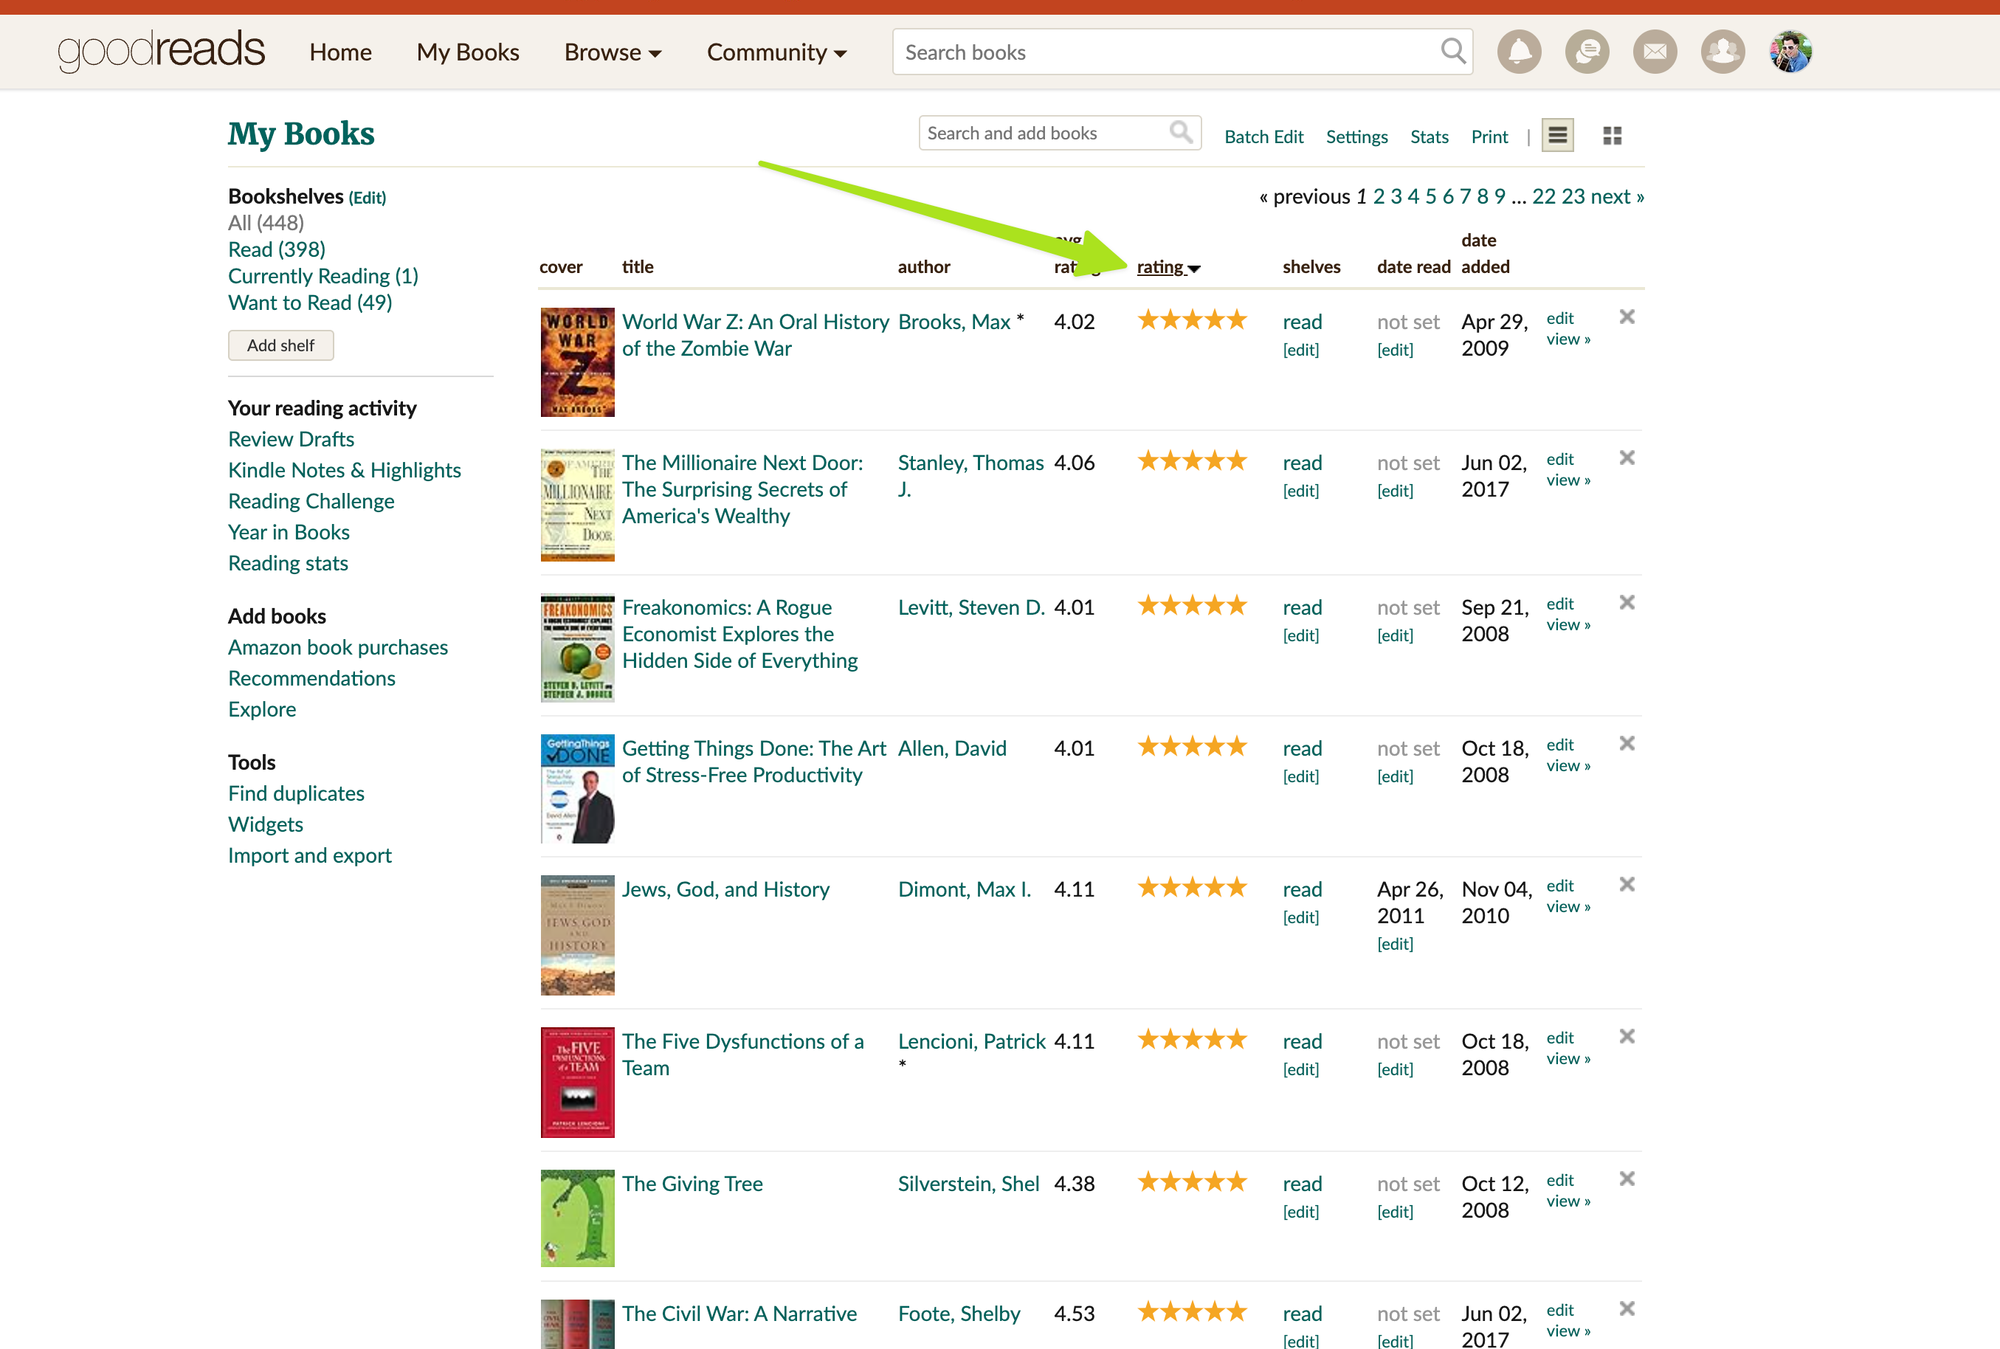The height and width of the screenshot is (1349, 2000).
Task: Open the friends icon in header
Action: click(1722, 51)
